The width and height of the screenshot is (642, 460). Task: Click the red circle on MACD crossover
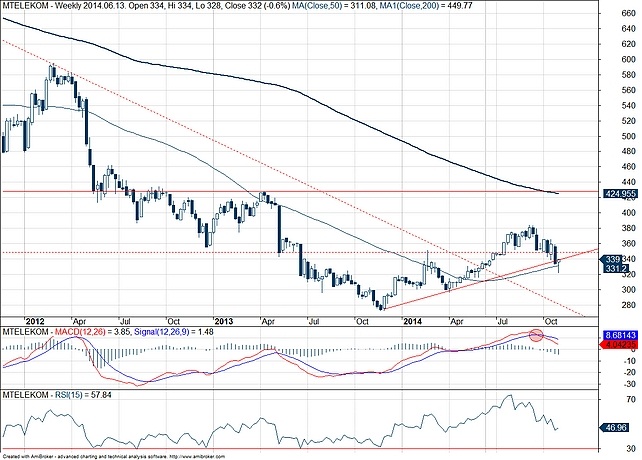tap(536, 335)
